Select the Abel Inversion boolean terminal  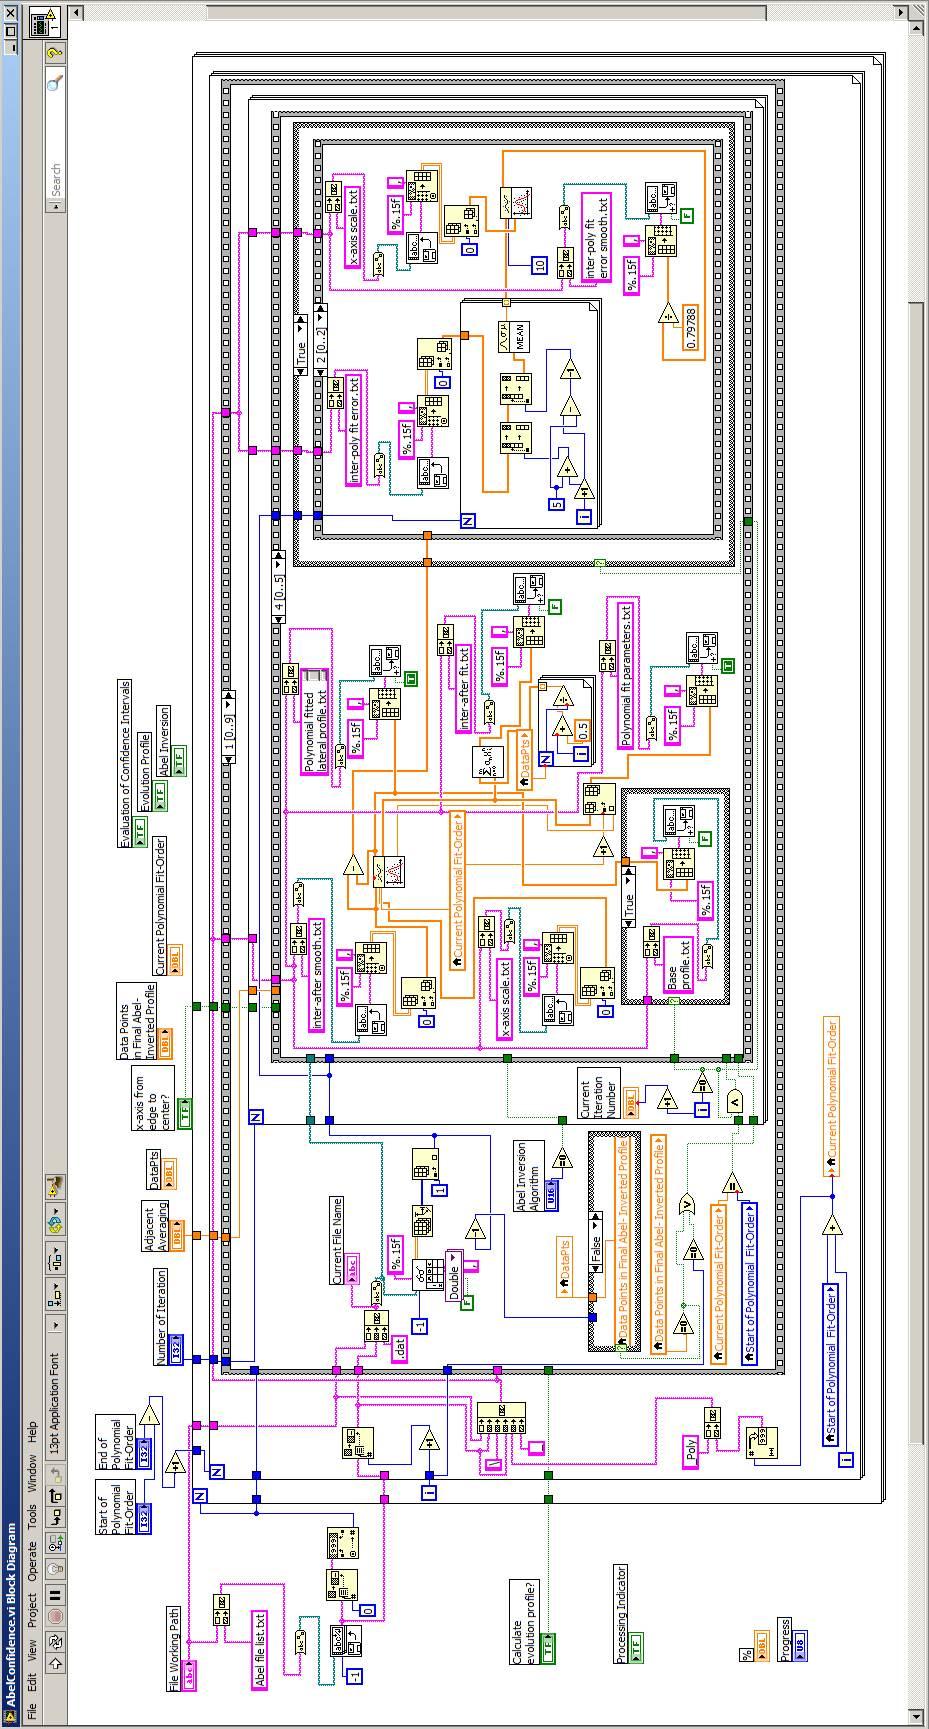tap(179, 761)
